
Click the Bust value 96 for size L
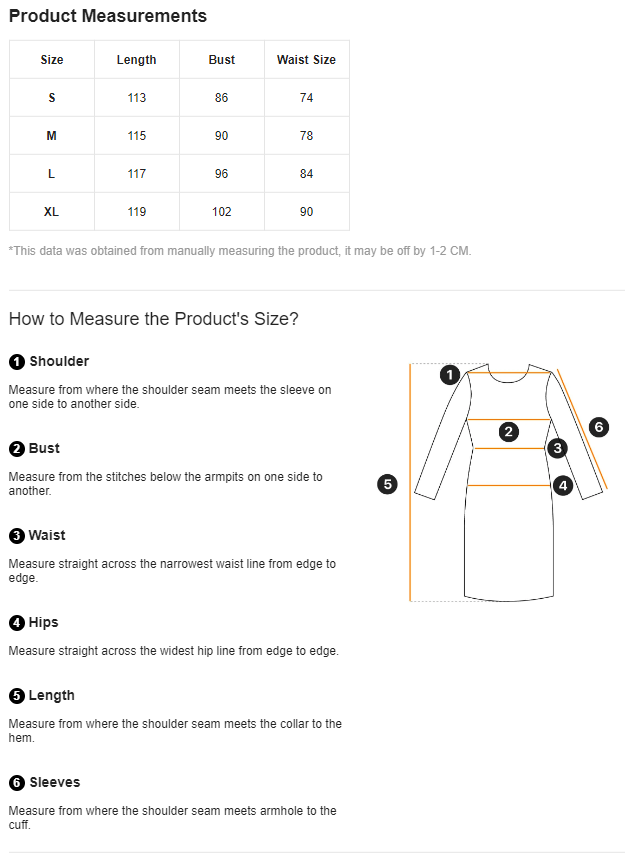pos(222,174)
